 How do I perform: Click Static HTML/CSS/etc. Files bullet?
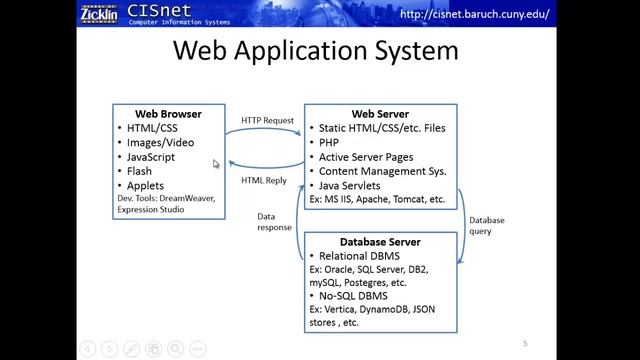pyautogui.click(x=382, y=128)
